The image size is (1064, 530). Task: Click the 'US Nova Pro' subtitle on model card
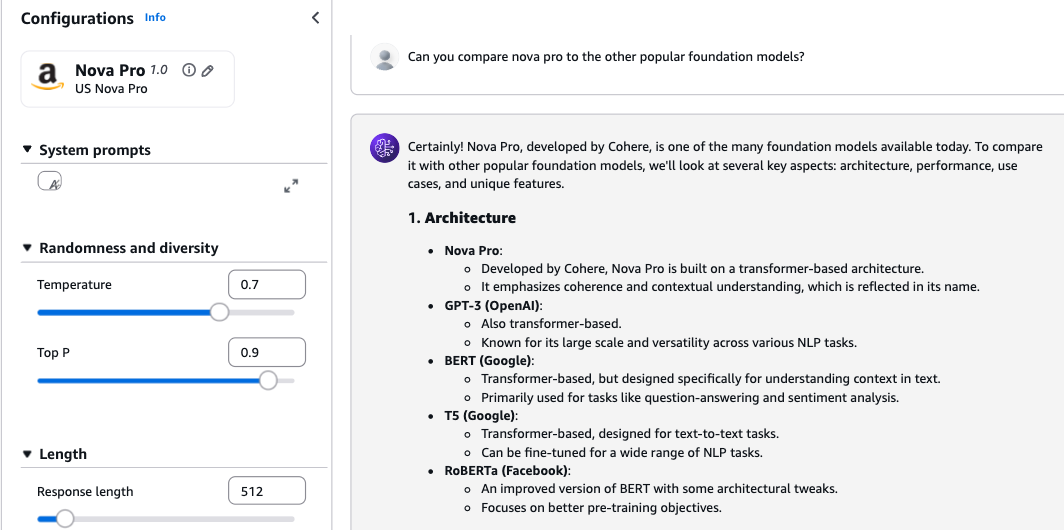(111, 89)
